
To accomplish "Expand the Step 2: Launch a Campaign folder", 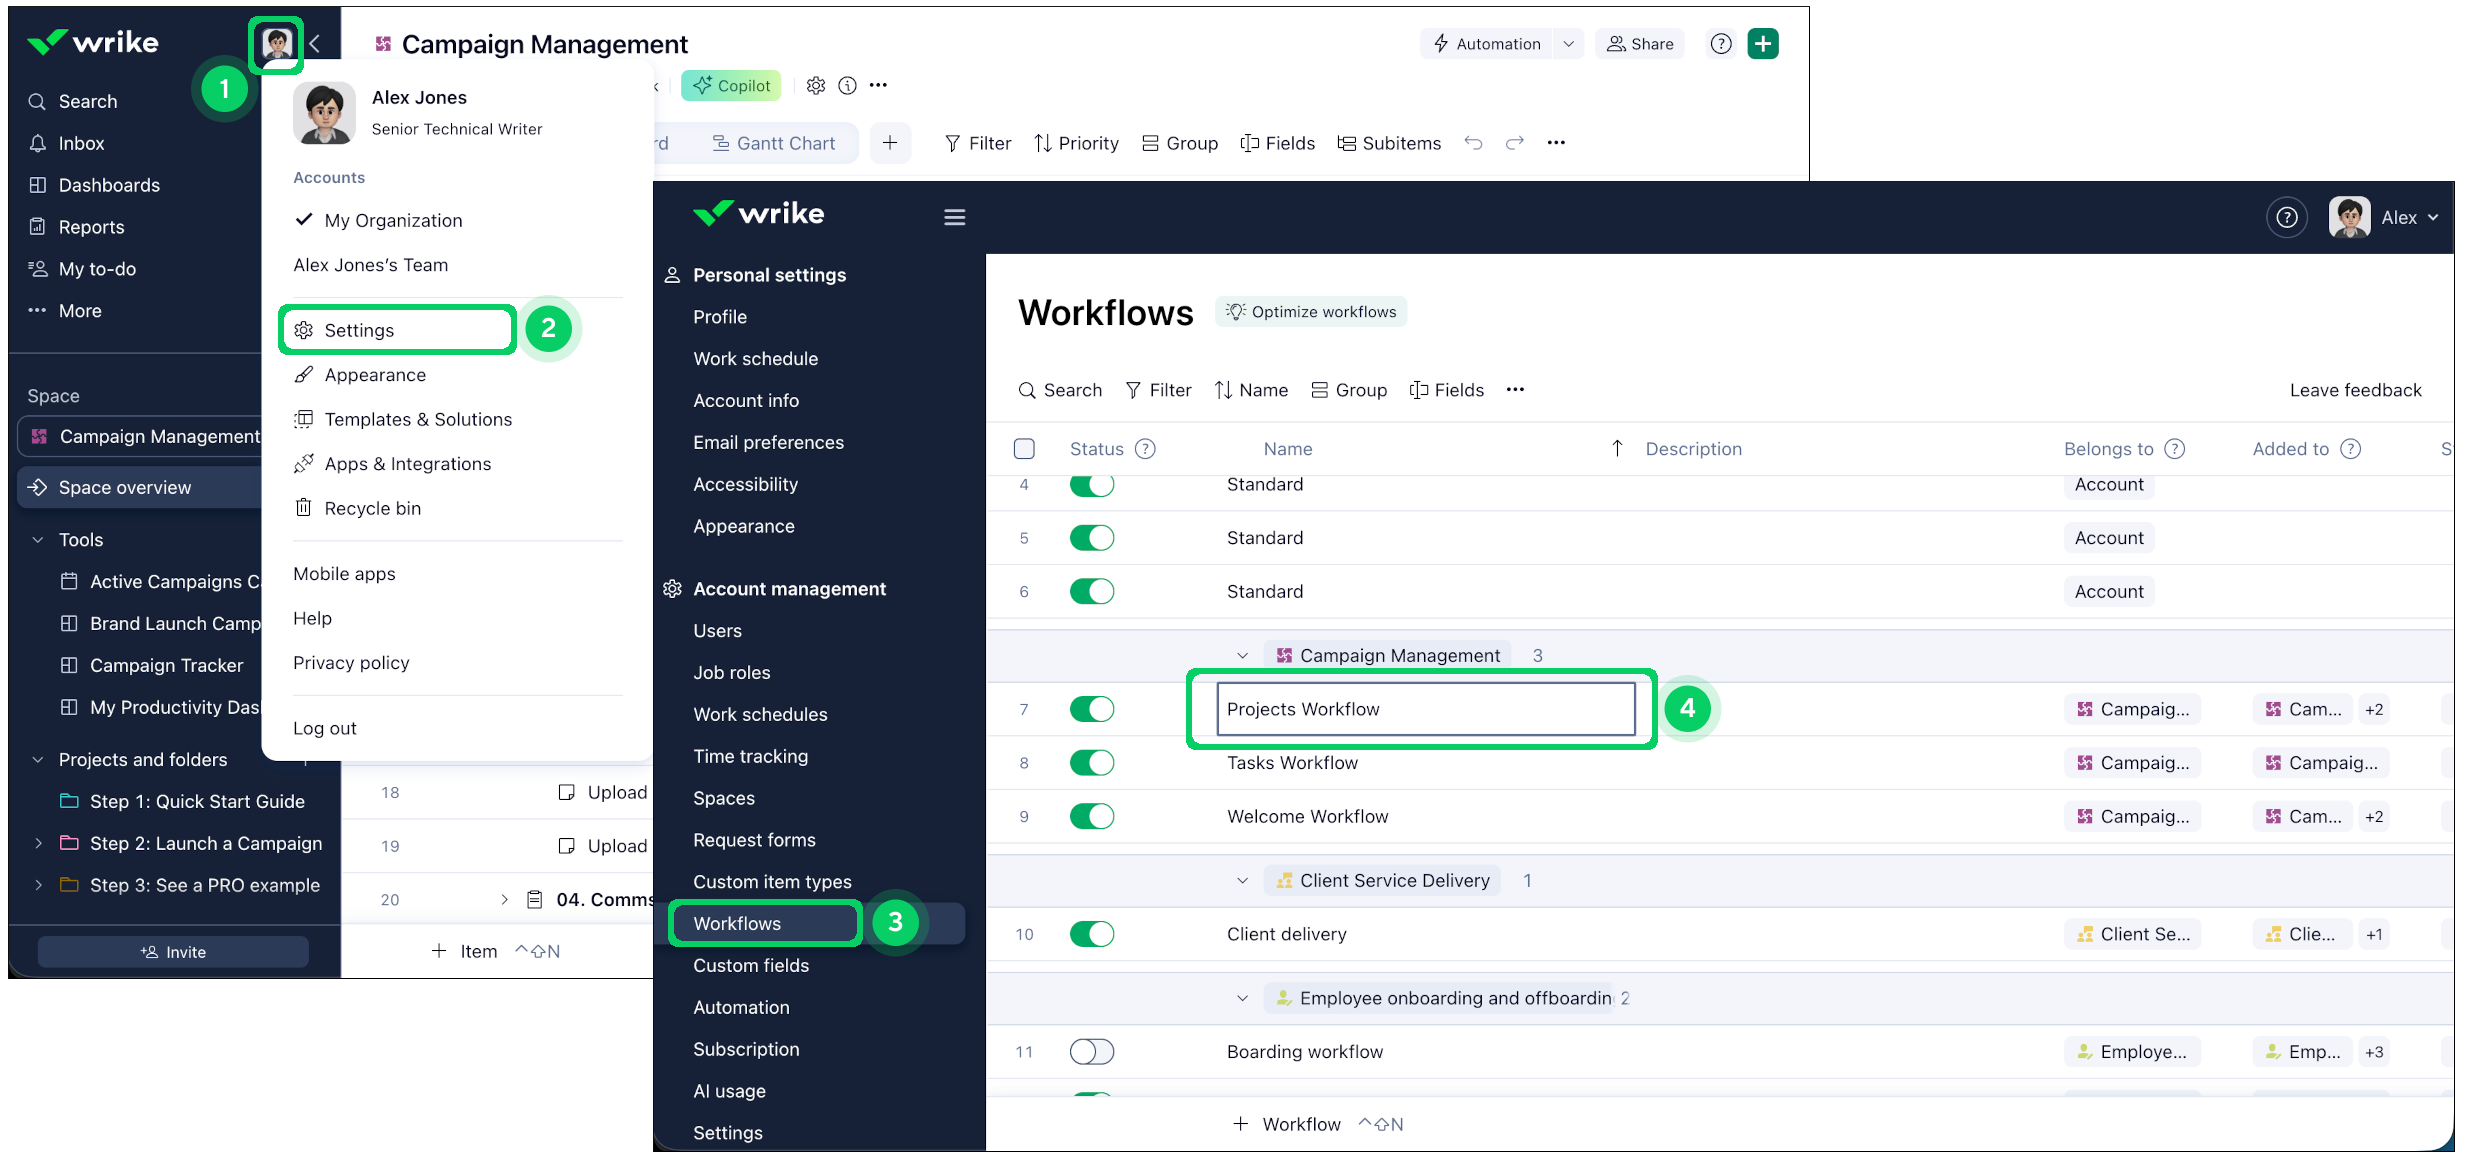I will click(38, 843).
